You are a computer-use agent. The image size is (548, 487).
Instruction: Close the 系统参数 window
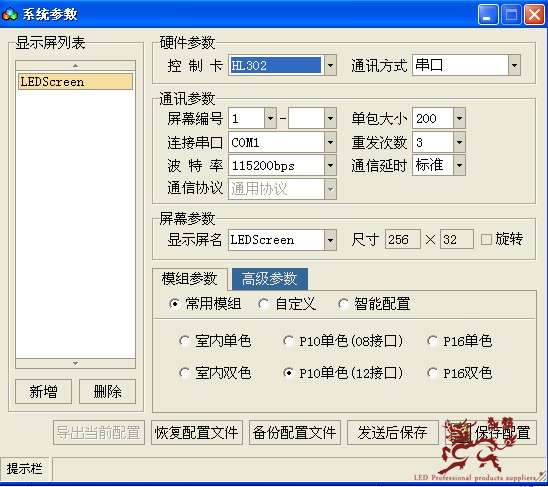(x=534, y=15)
